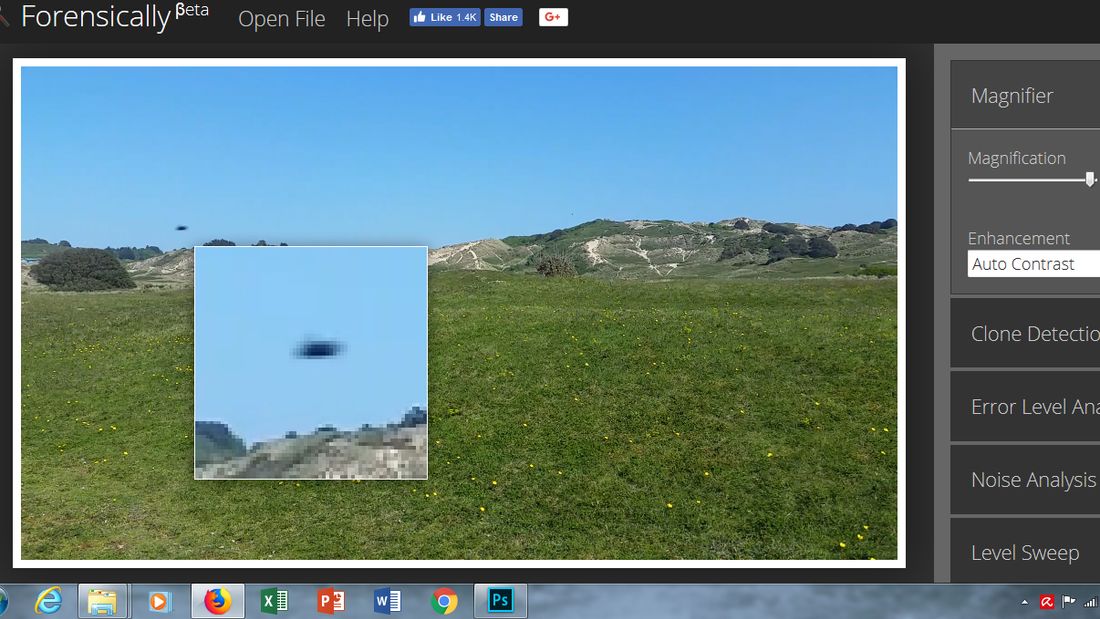1100x619 pixels.
Task: Open the Level Sweep tool
Action: click(x=1025, y=552)
